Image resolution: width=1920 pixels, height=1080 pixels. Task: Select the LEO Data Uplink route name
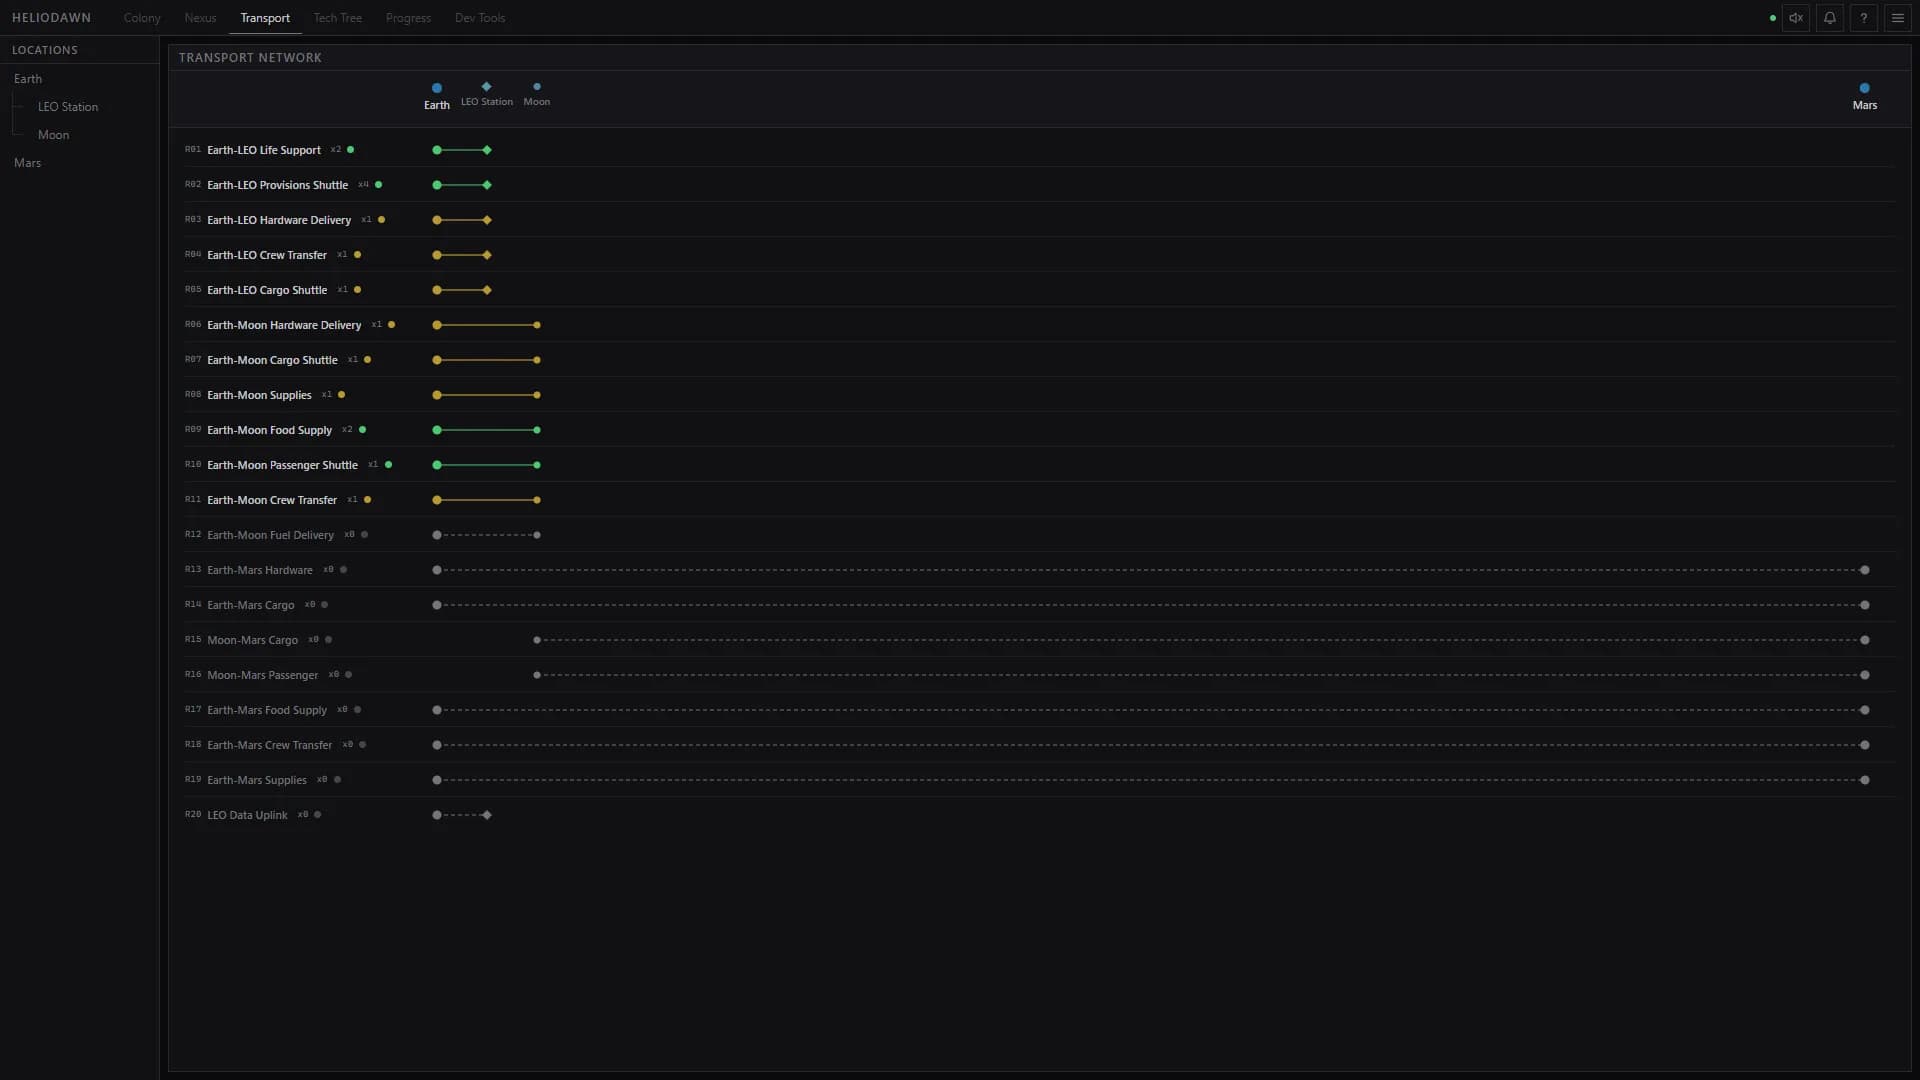coord(247,815)
